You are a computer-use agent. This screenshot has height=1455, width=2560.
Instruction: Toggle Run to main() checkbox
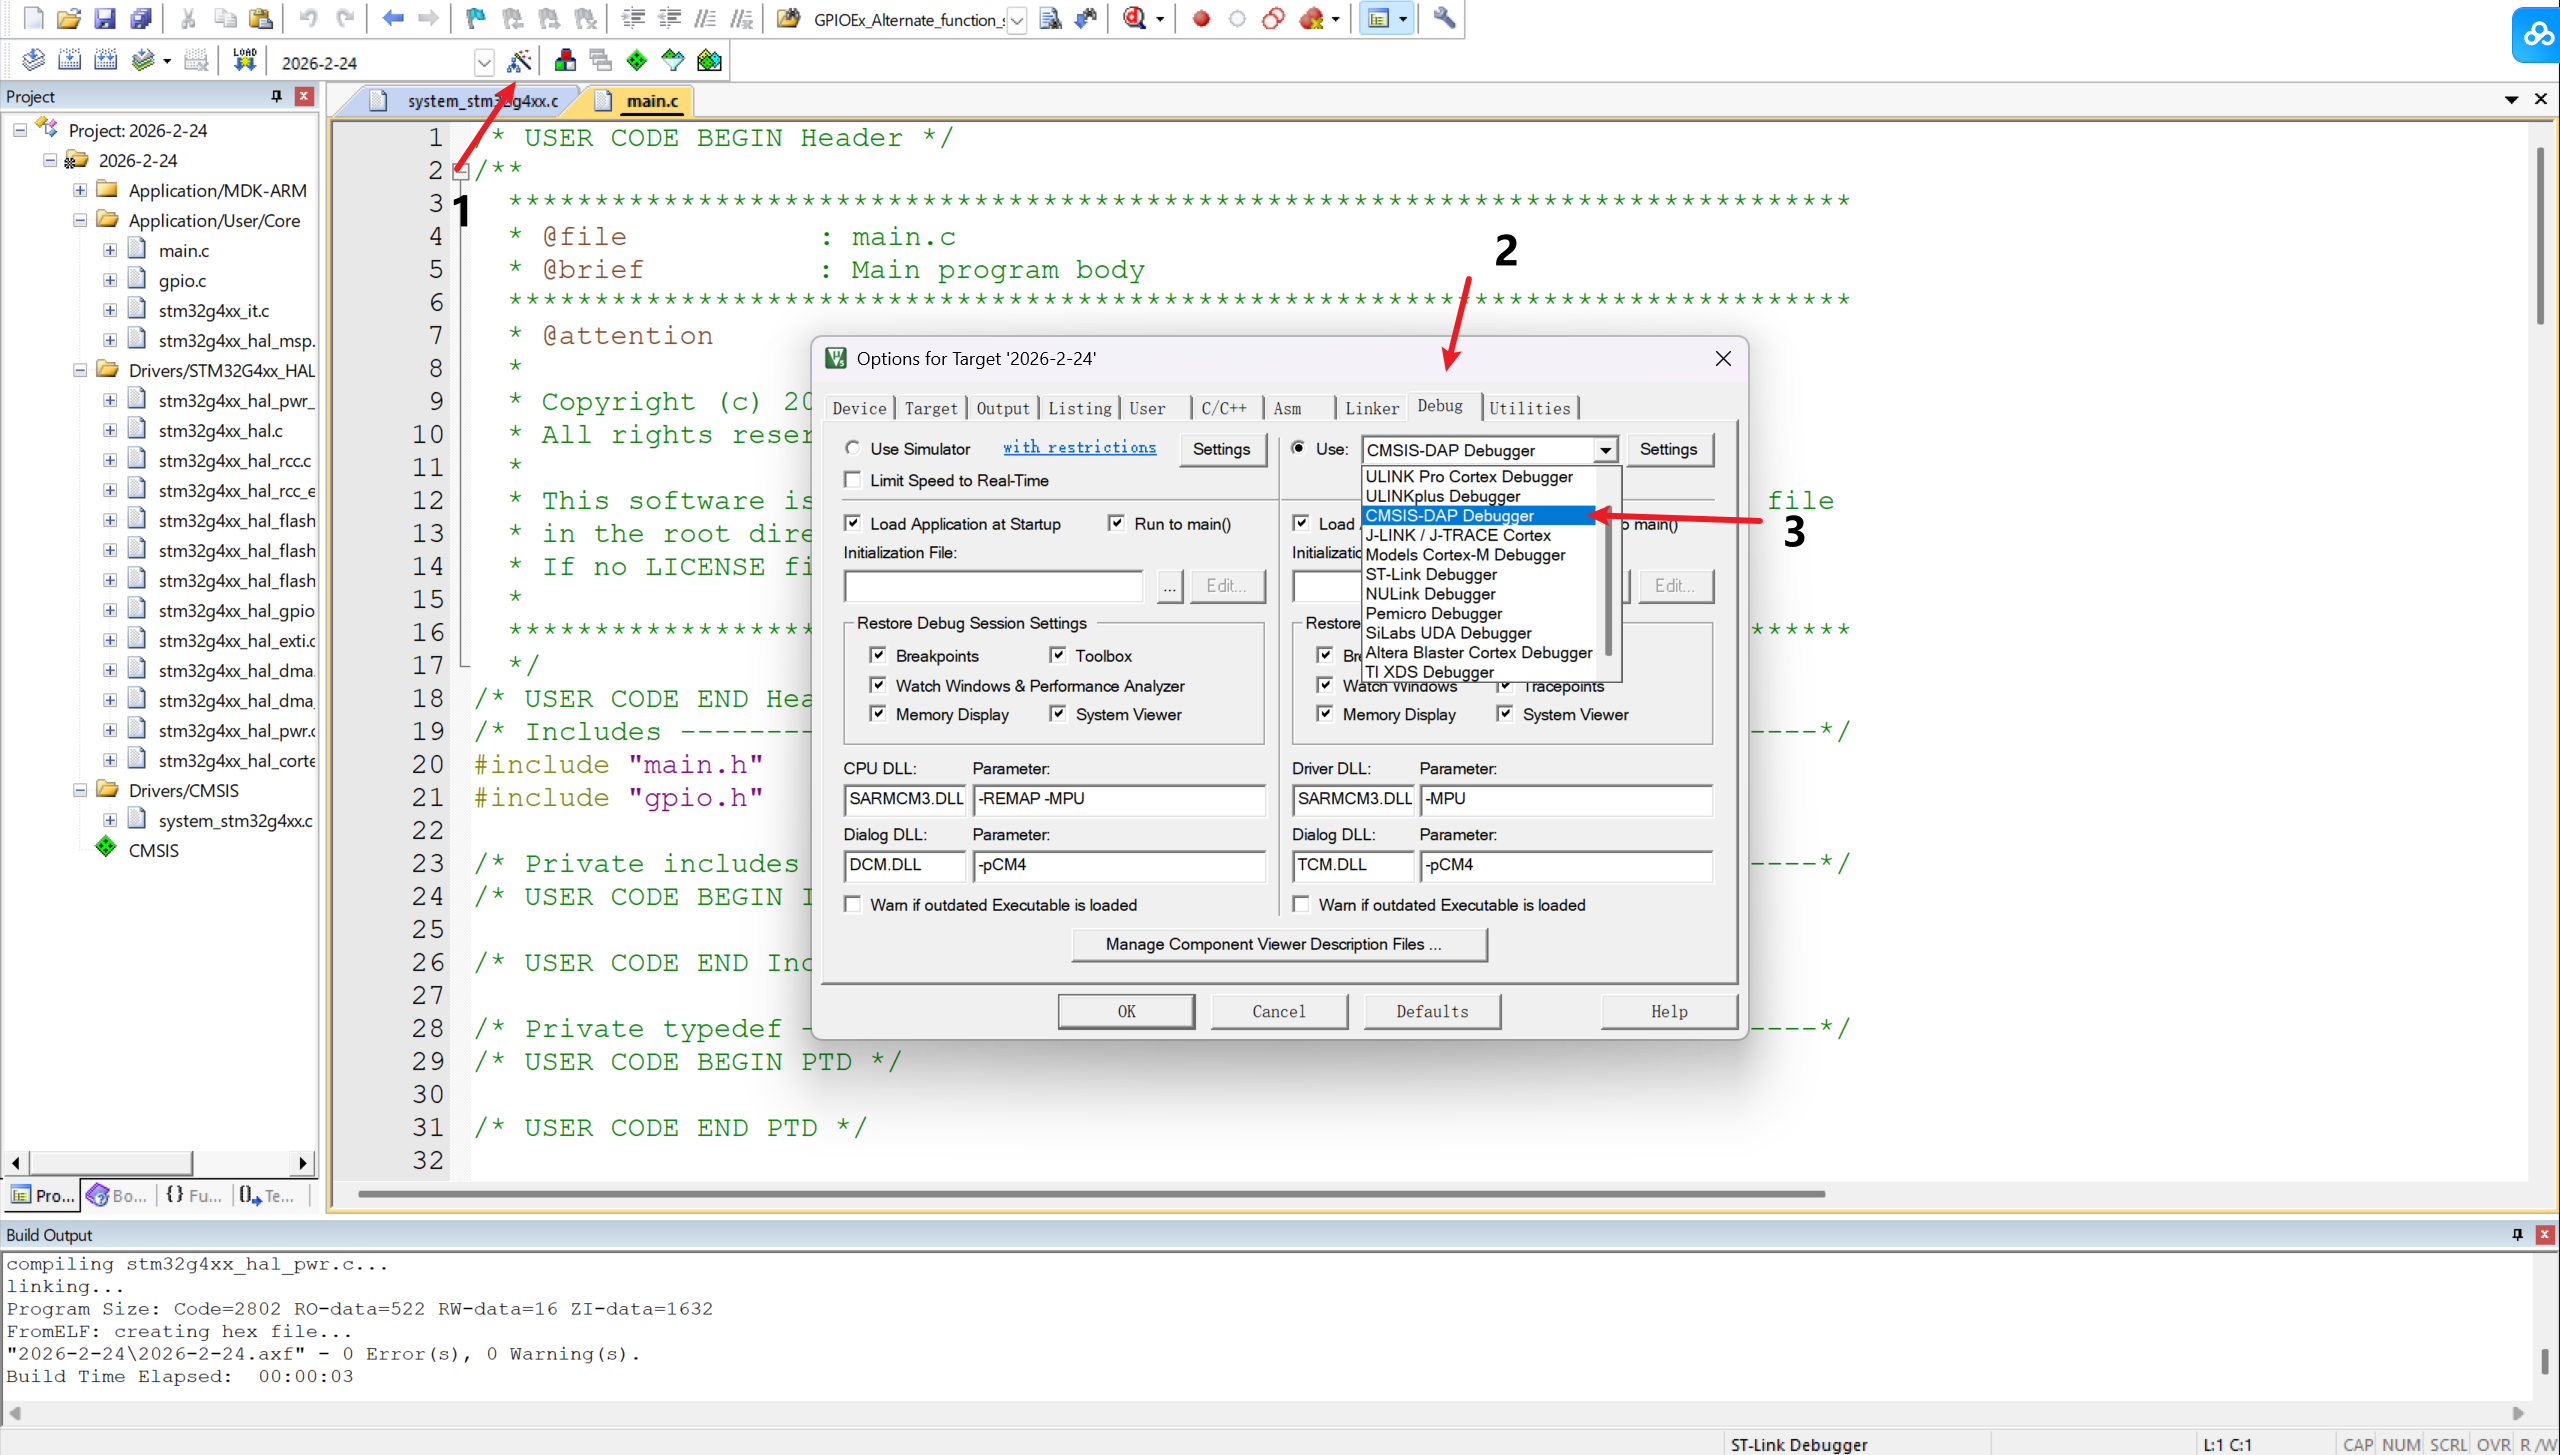[1117, 523]
